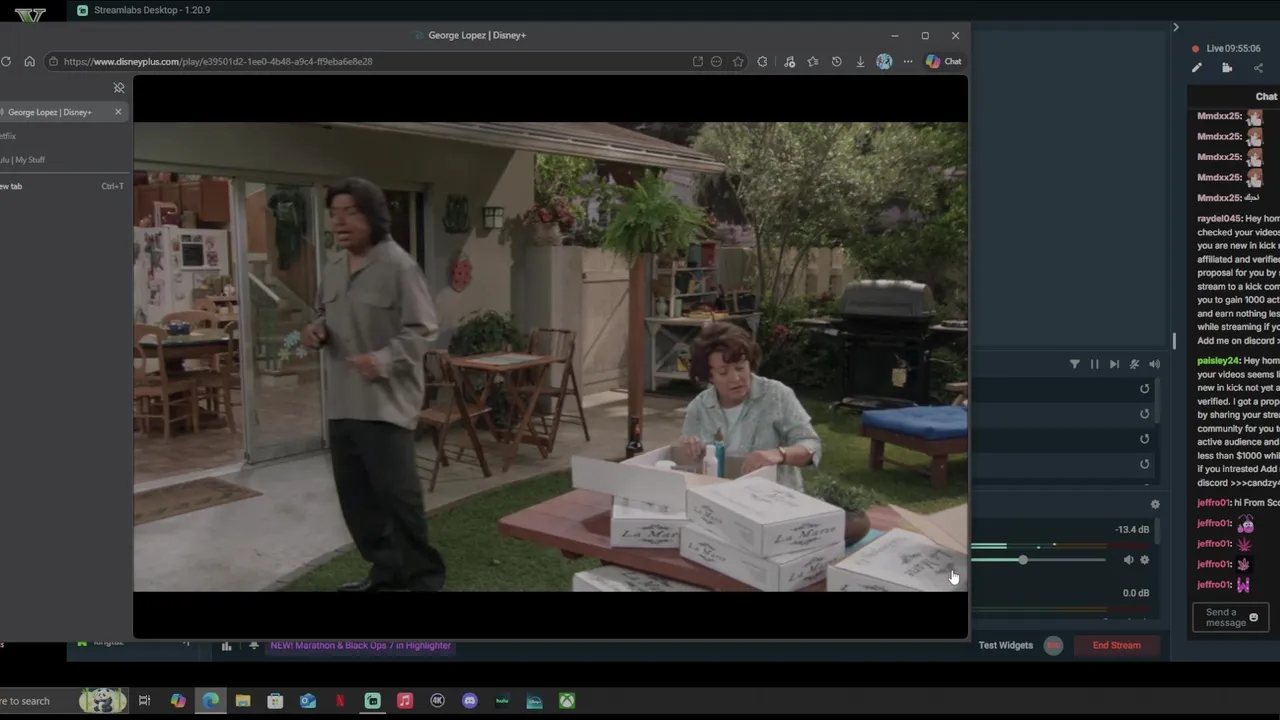Open a new tab in sidebar
Viewport: 1280px width, 720px height.
pyautogui.click(x=61, y=186)
